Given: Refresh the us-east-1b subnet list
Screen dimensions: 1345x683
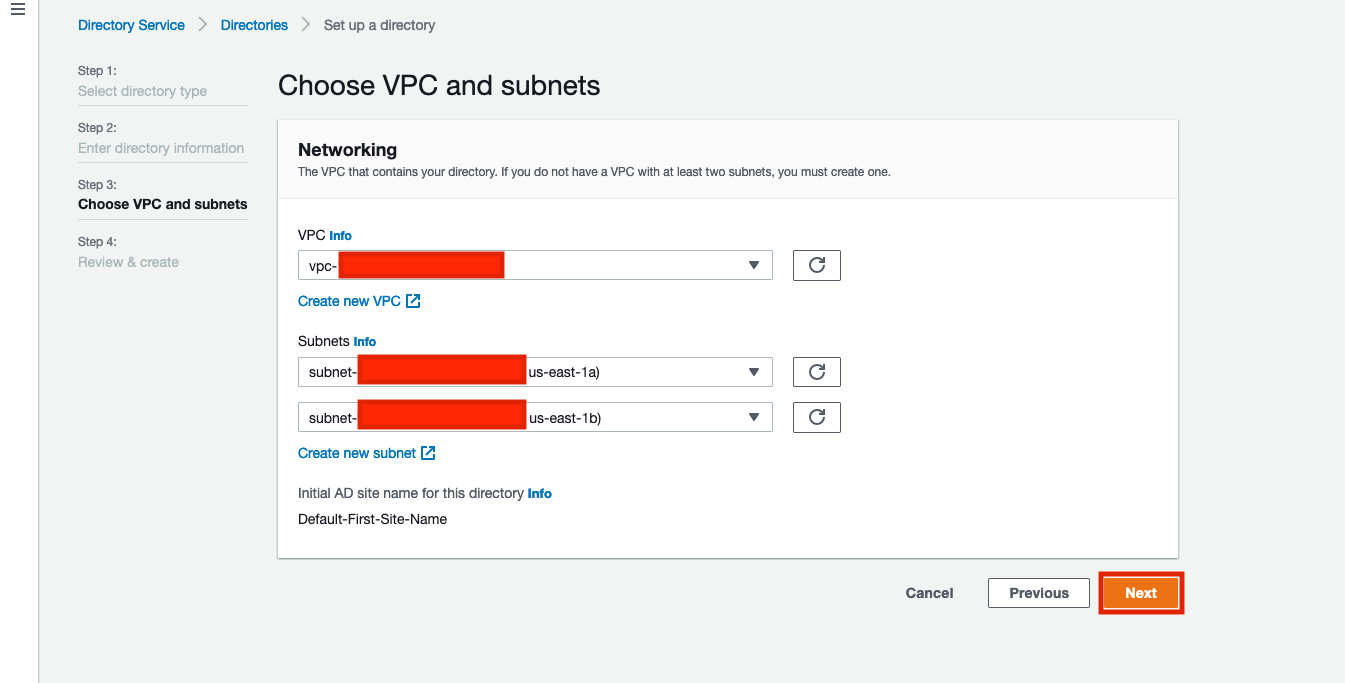Looking at the screenshot, I should coord(816,417).
